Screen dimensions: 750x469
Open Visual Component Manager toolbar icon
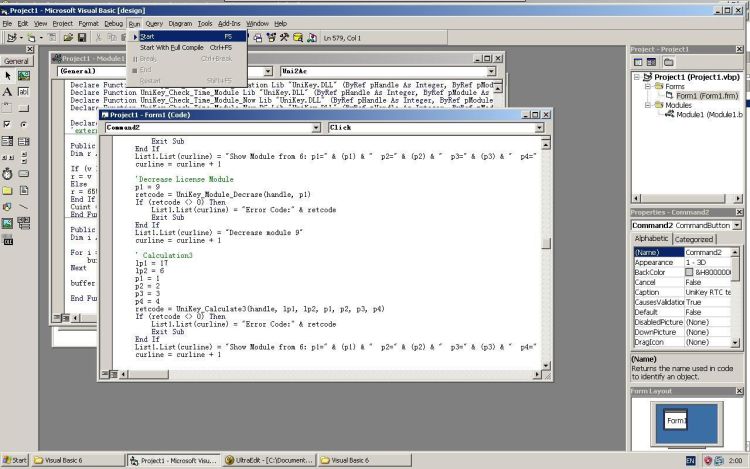point(312,37)
